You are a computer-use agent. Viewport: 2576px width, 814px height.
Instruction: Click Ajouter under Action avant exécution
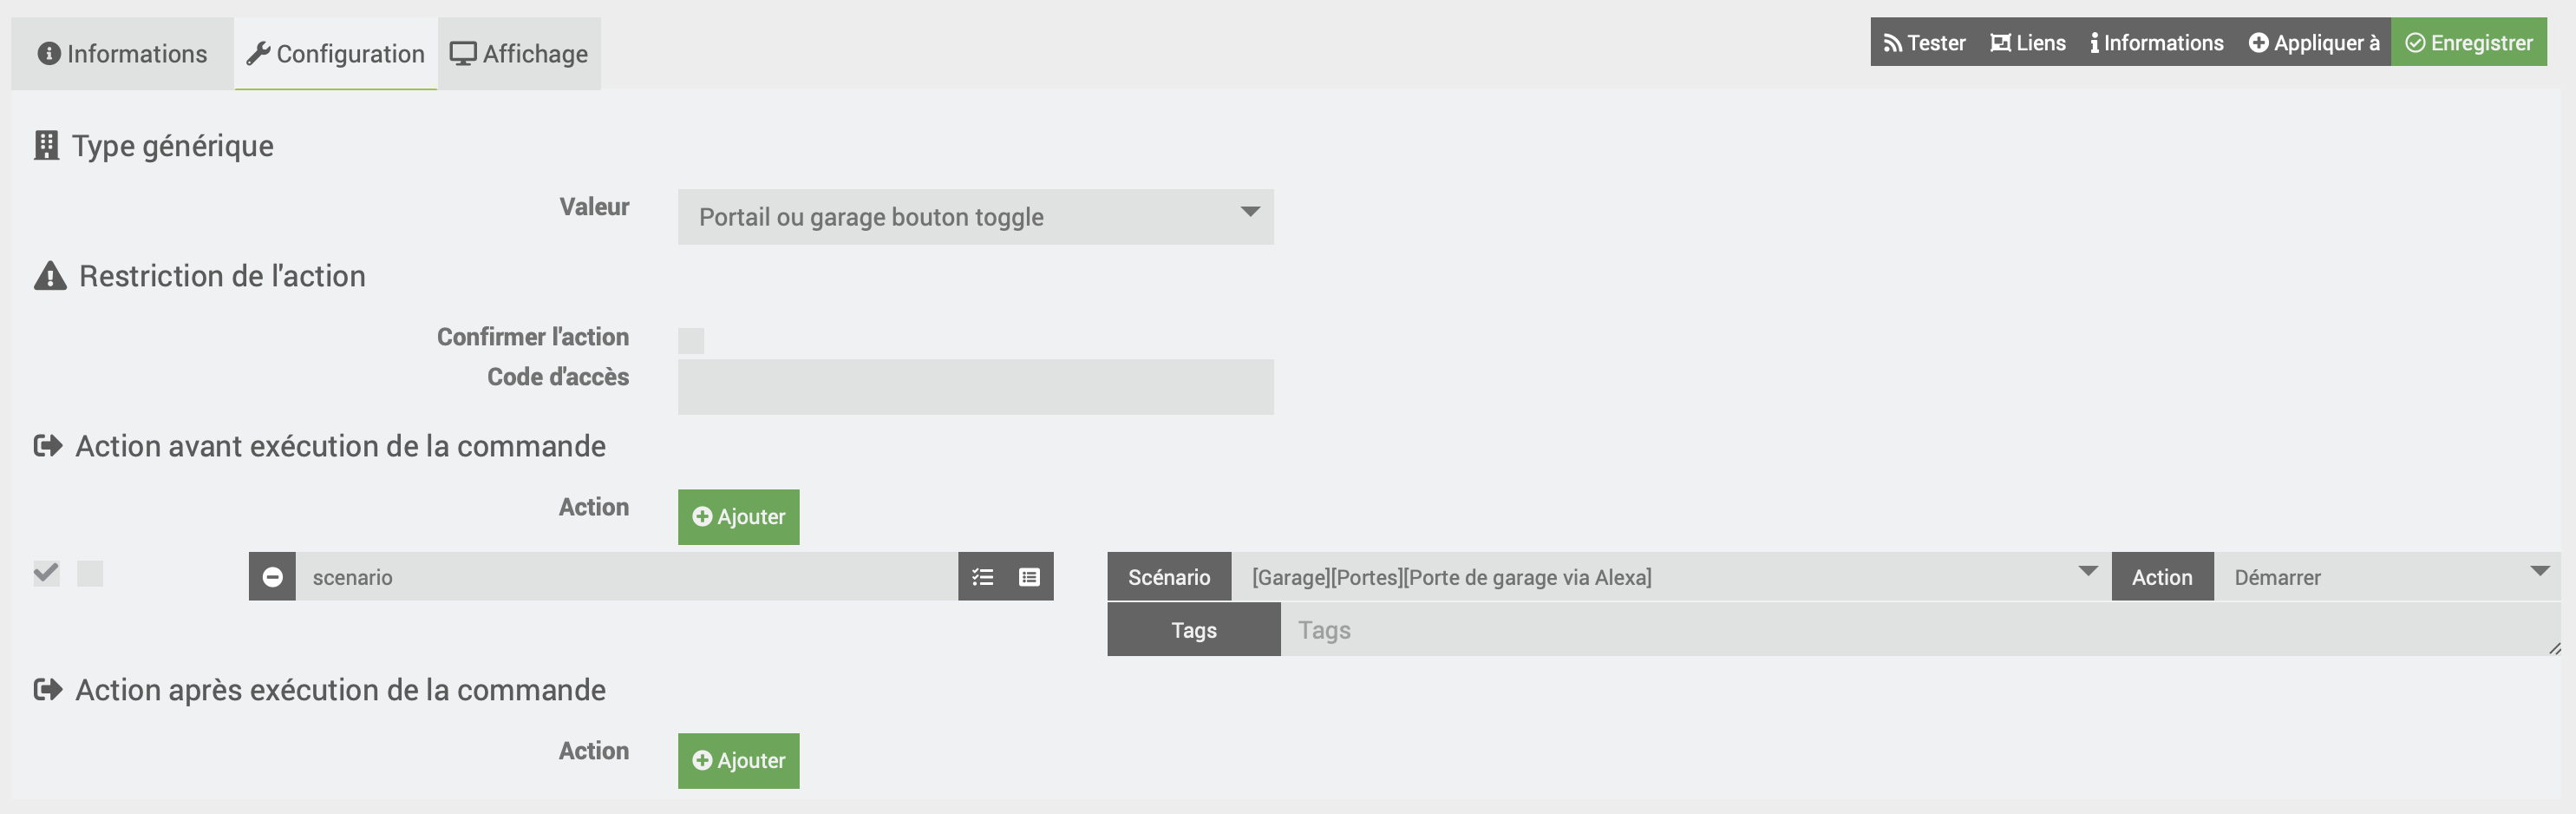point(738,517)
